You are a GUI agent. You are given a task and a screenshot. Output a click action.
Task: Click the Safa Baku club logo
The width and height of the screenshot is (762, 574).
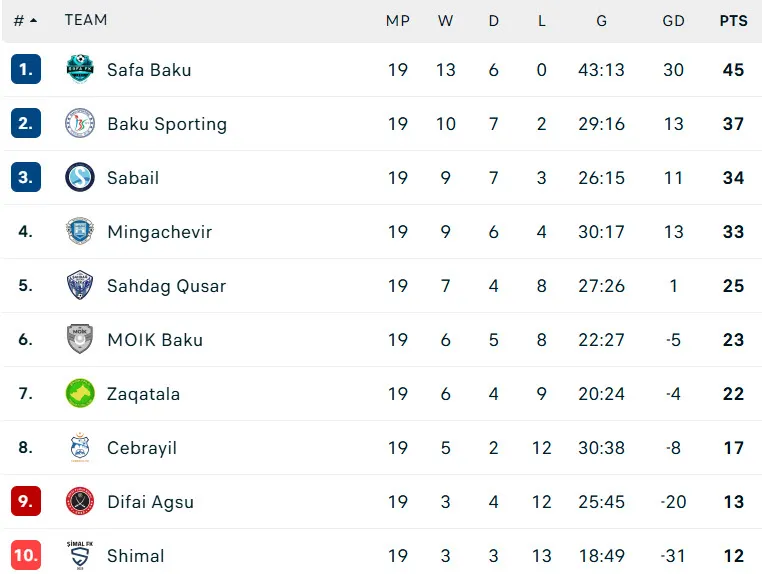coord(80,69)
